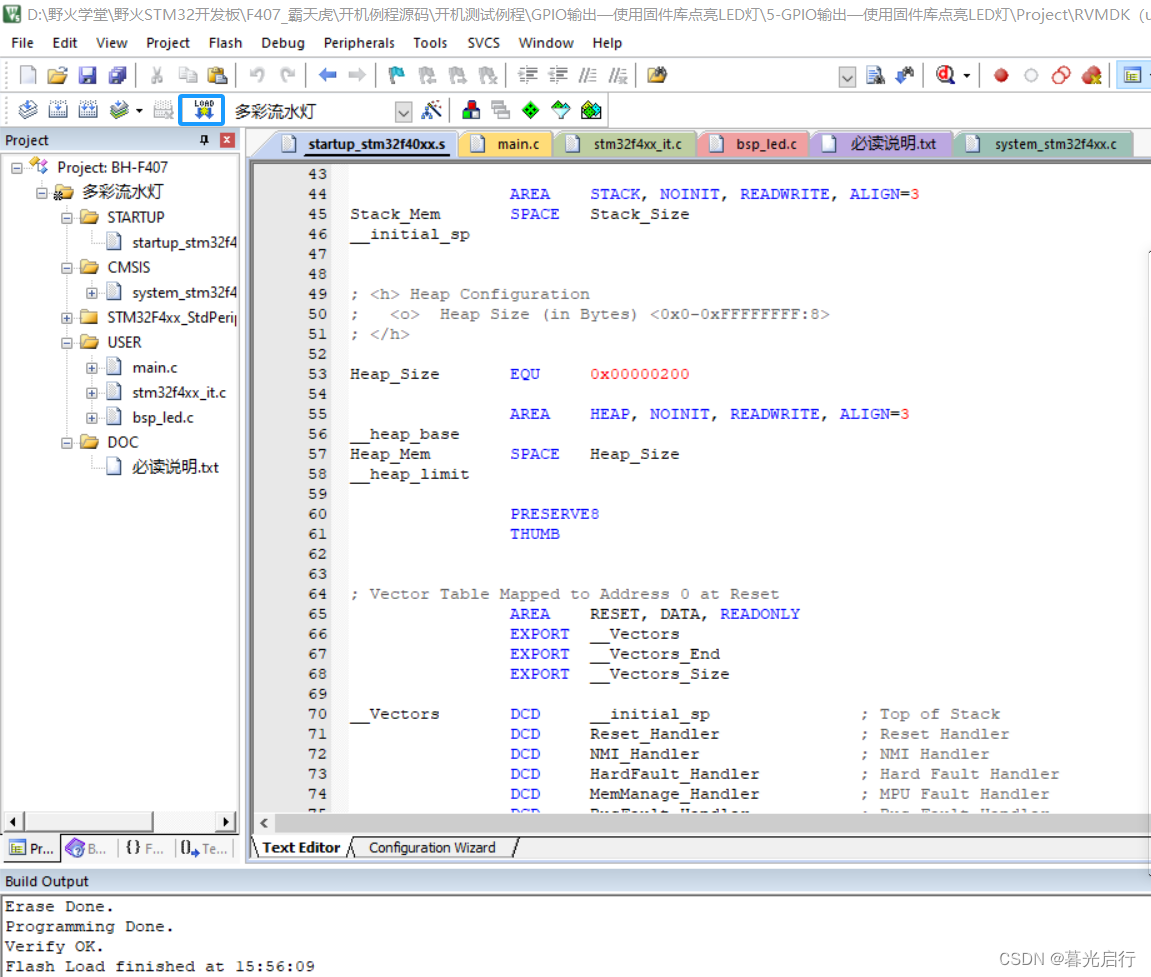
Task: Navigate backward with blue left arrow
Action: (327, 75)
